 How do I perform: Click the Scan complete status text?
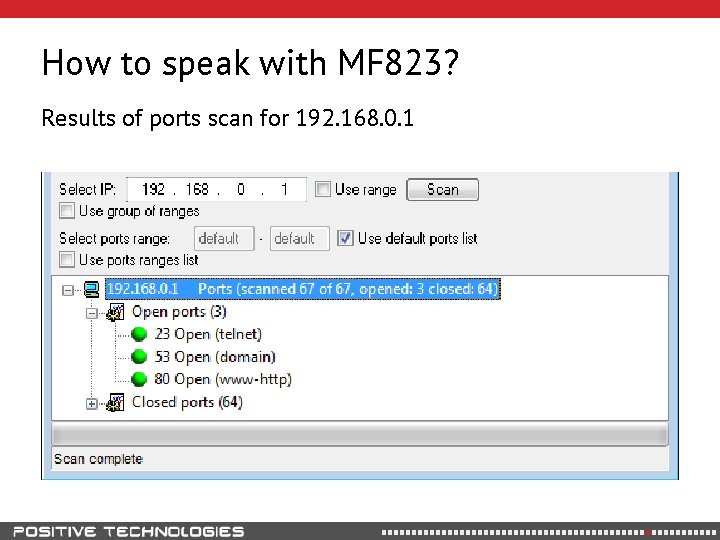click(x=98, y=459)
